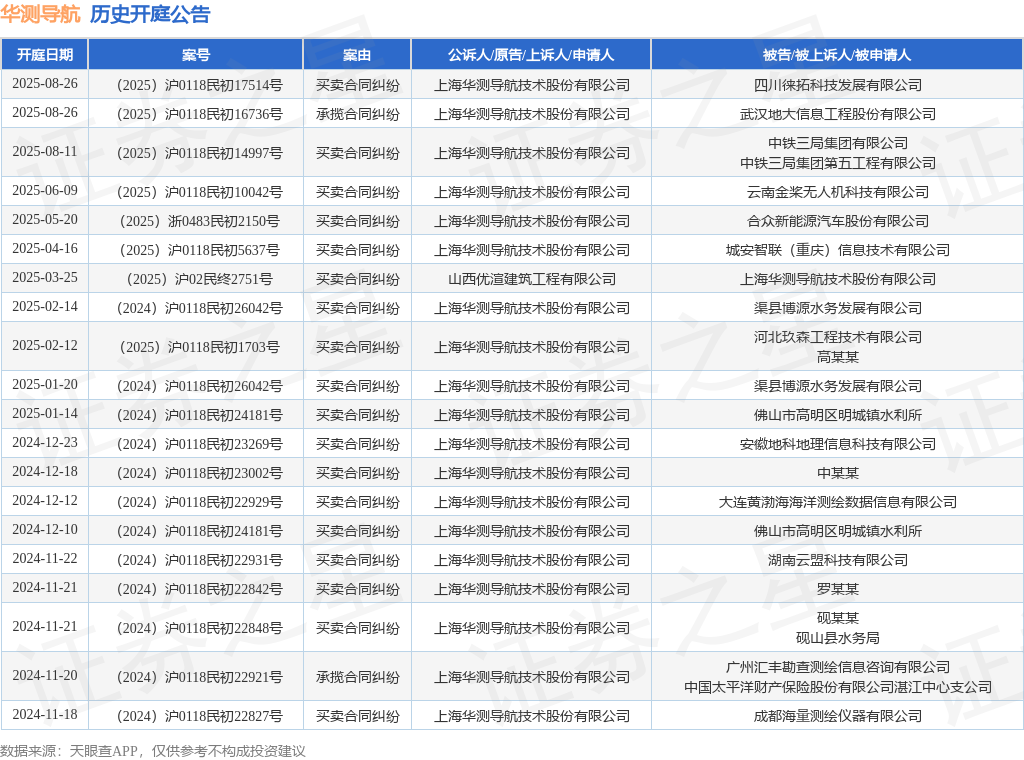This screenshot has width=1024, height=760.
Task: Click case number (2025)沪0118民初17514号
Action: 199,85
